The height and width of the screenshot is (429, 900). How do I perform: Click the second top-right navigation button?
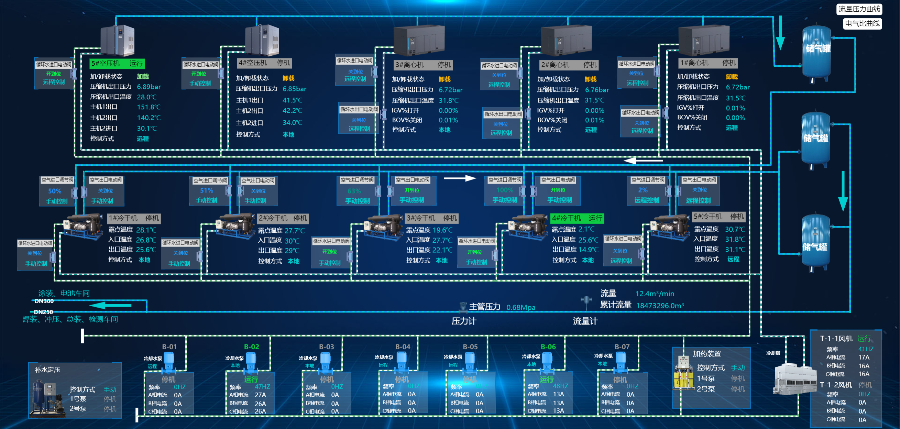pos(859,22)
